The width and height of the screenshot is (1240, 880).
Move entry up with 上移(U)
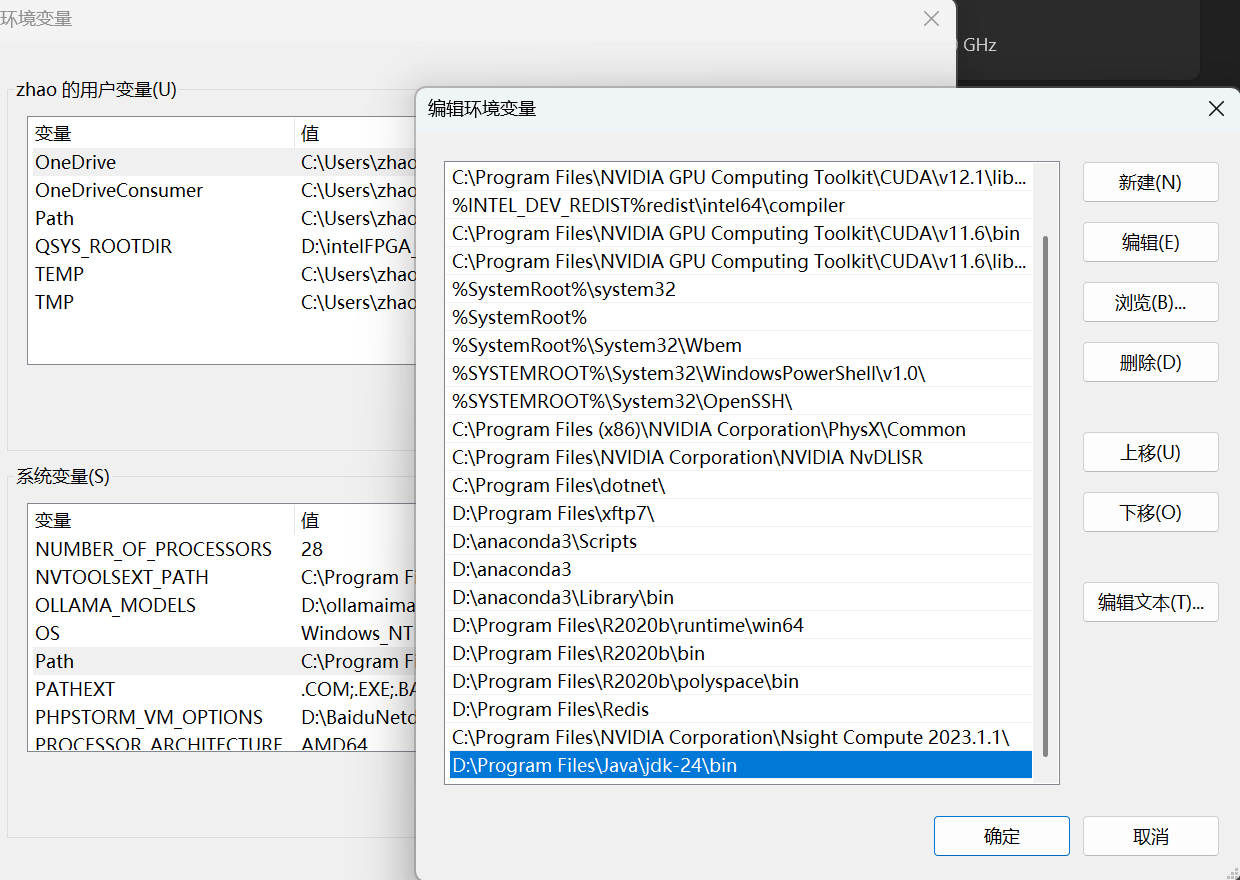pyautogui.click(x=1150, y=452)
